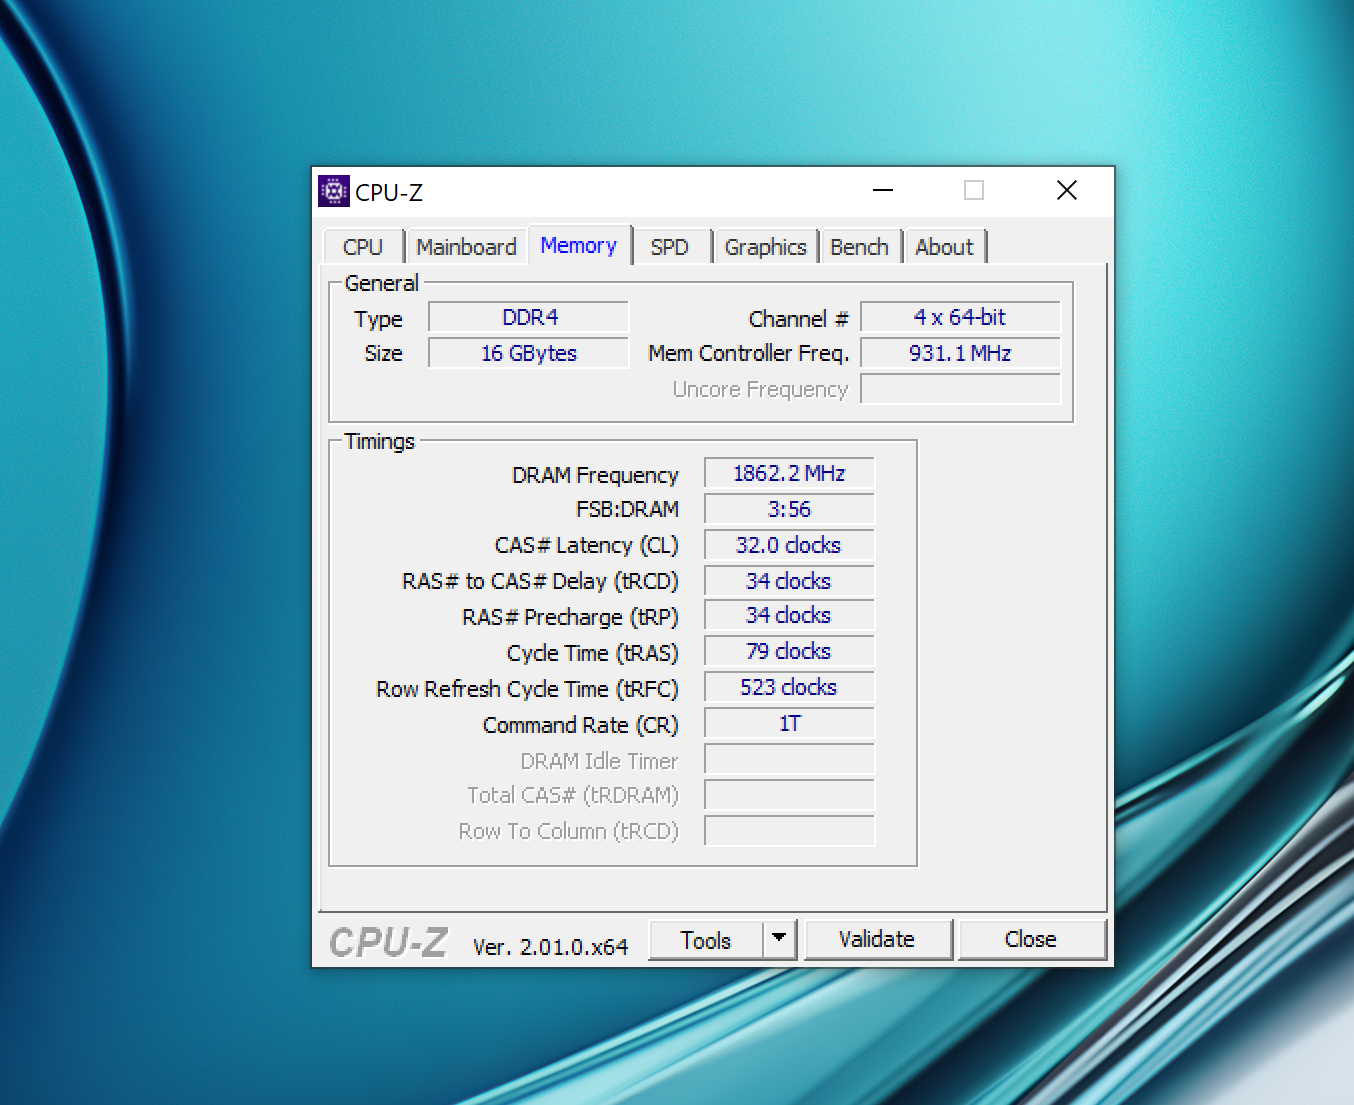Click the Row Refresh Cycle Time (tRFC) label
1354x1105 pixels.
pyautogui.click(x=527, y=689)
